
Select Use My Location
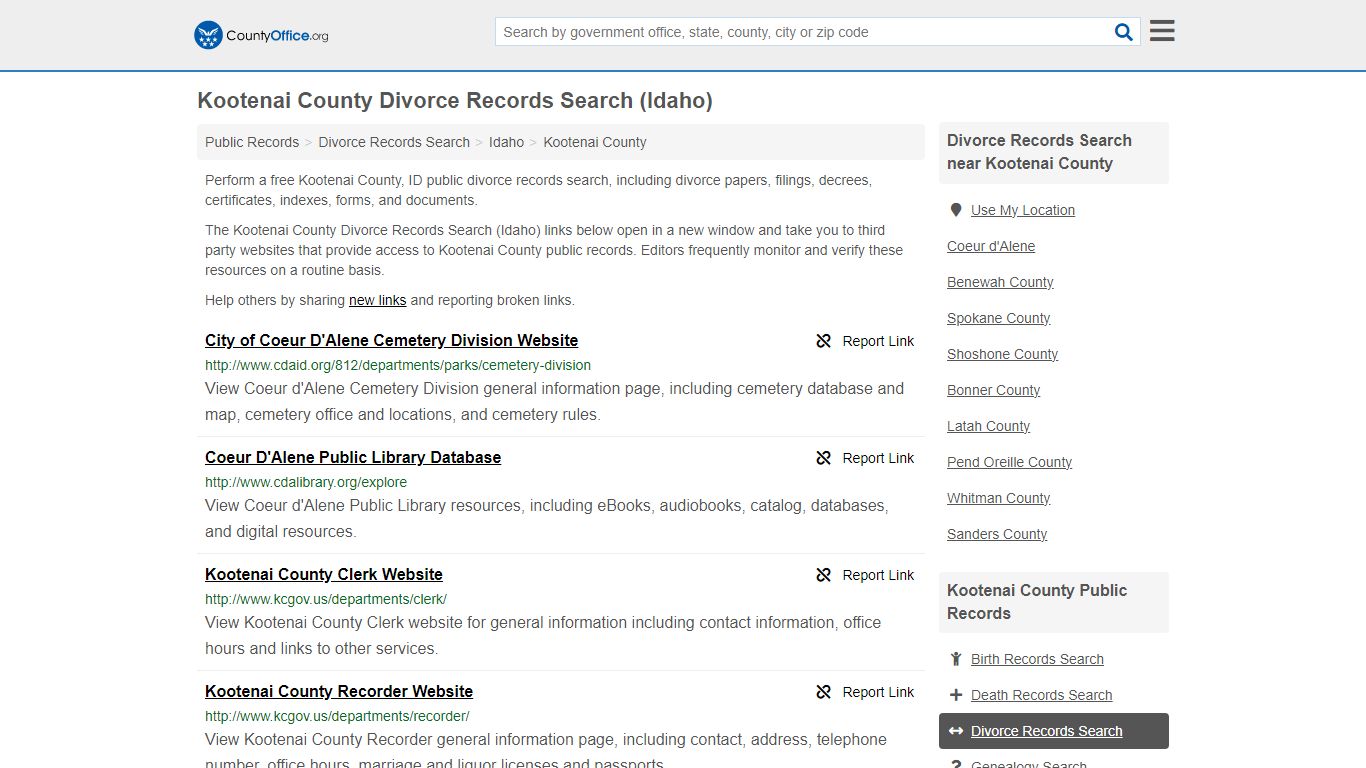pos(1023,210)
